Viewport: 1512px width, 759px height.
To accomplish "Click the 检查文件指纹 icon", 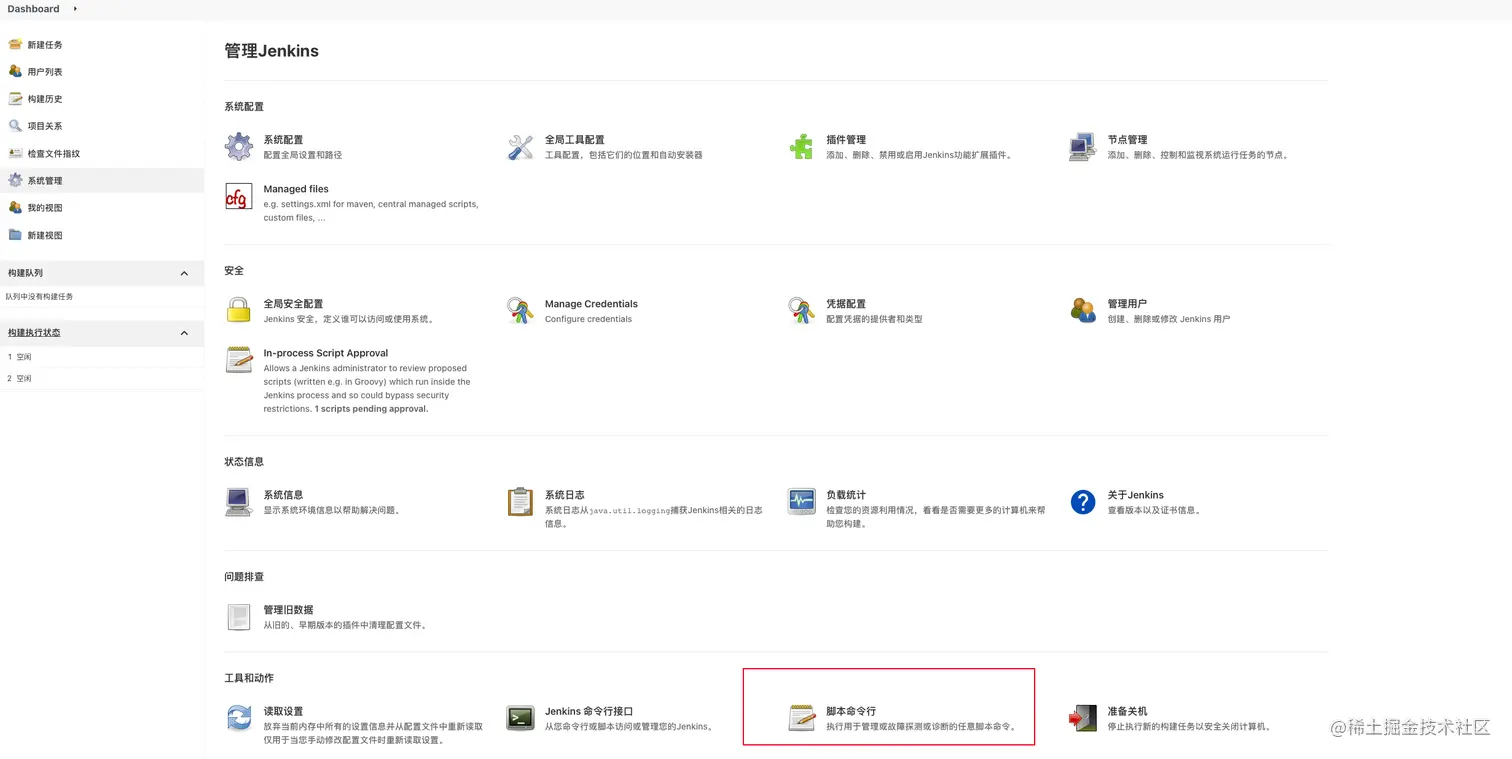I will [15, 153].
